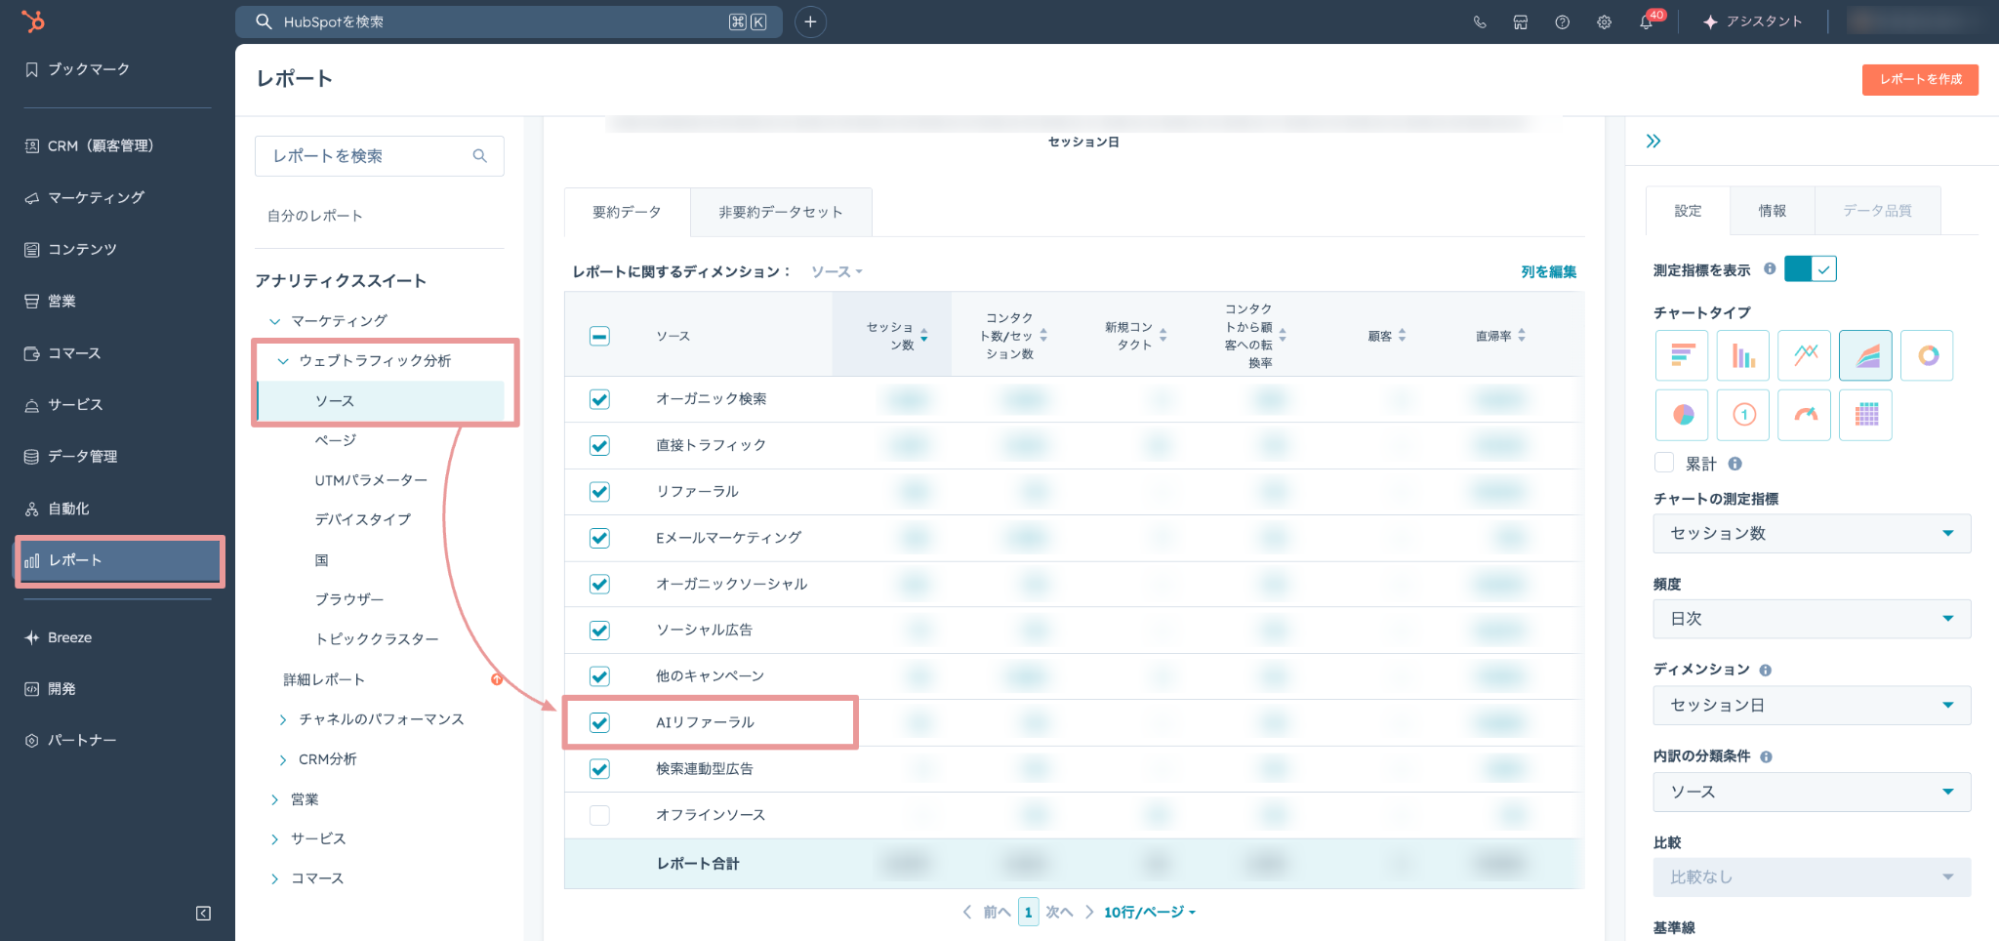Click the レポートを検索 search field
1999x941 pixels.
pos(368,156)
